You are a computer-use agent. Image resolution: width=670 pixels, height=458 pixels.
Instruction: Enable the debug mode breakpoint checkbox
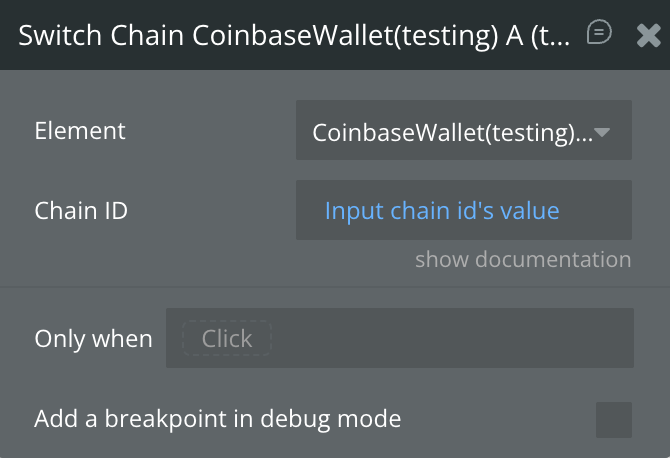(613, 420)
